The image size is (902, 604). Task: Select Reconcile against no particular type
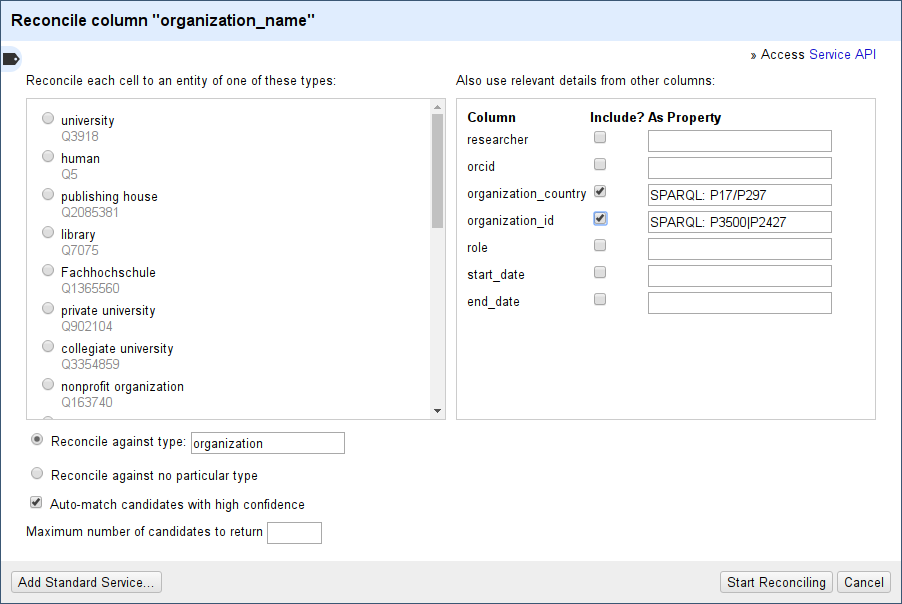(37, 473)
